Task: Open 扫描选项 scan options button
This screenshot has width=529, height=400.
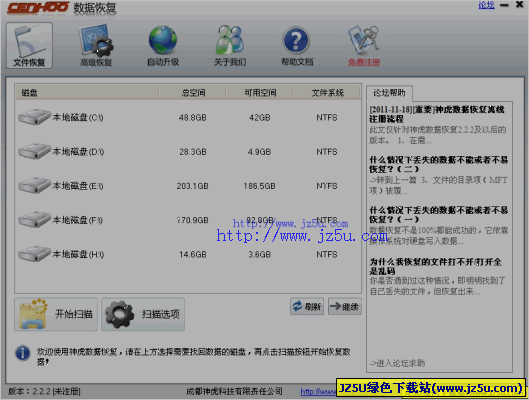Action: point(143,314)
